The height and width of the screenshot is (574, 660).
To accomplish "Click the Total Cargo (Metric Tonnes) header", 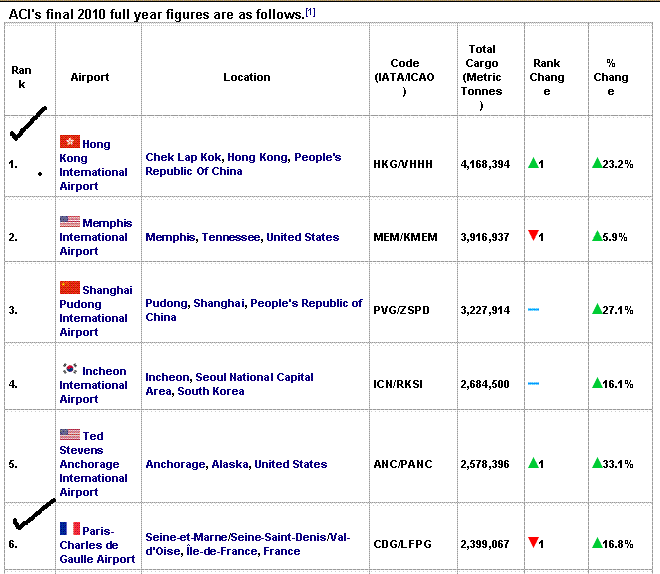I will tap(482, 77).
